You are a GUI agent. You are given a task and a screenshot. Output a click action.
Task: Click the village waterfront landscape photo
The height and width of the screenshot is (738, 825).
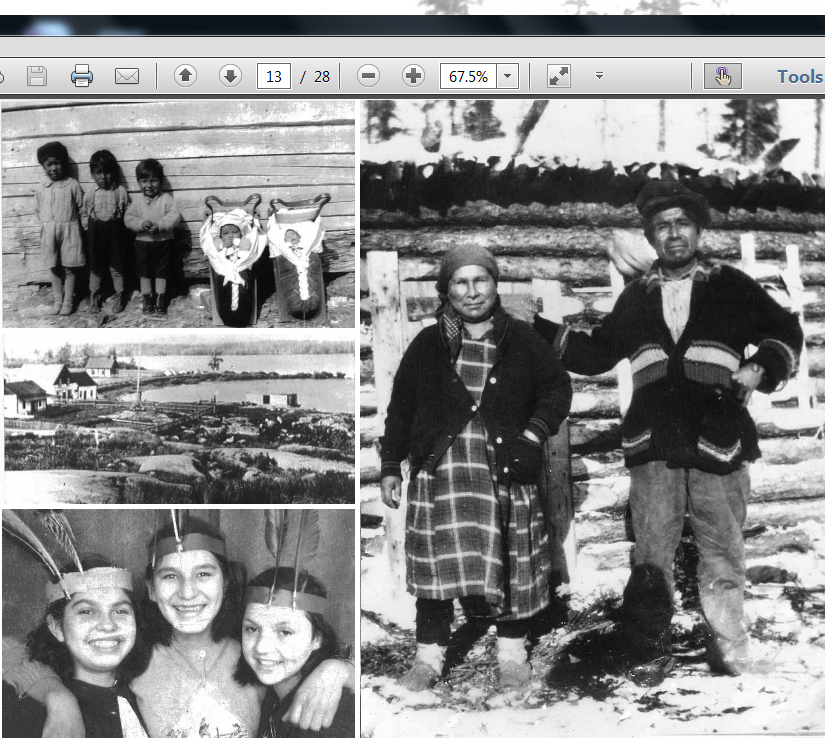coord(178,418)
